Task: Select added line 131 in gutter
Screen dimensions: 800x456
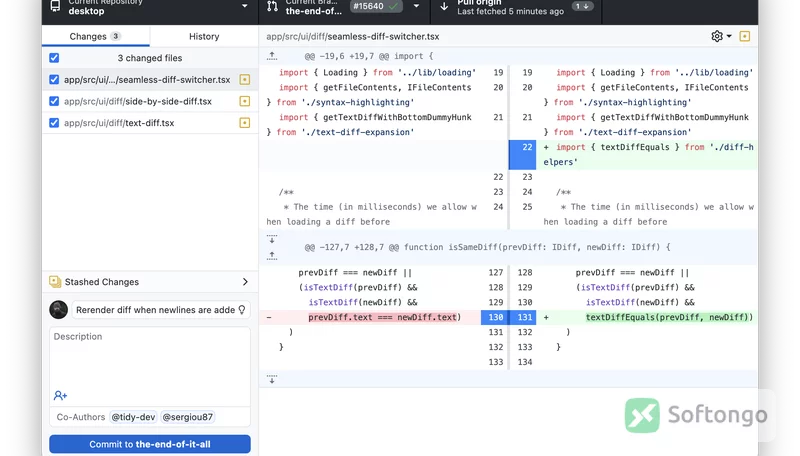Action: coord(523,317)
